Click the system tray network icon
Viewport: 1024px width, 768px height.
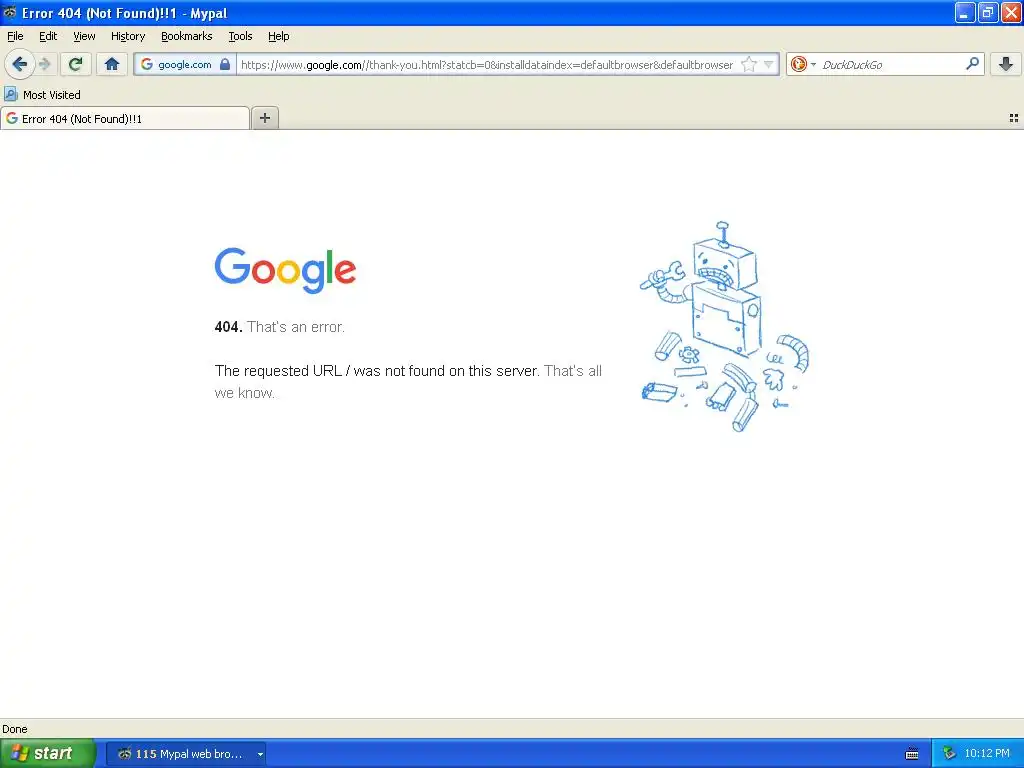click(949, 754)
